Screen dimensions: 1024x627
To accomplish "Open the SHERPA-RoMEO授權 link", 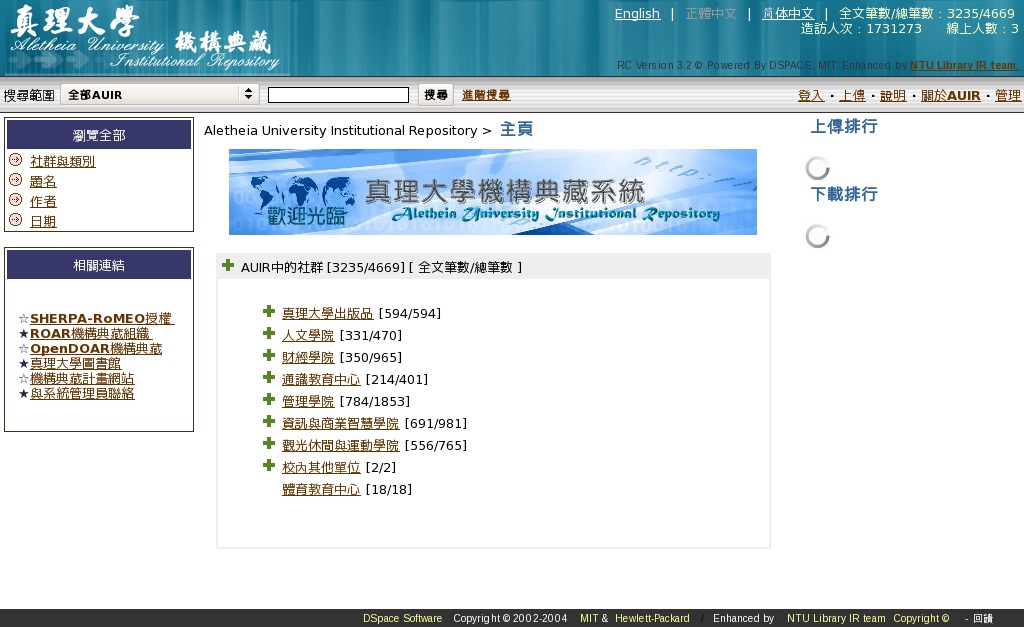I will pos(101,318).
